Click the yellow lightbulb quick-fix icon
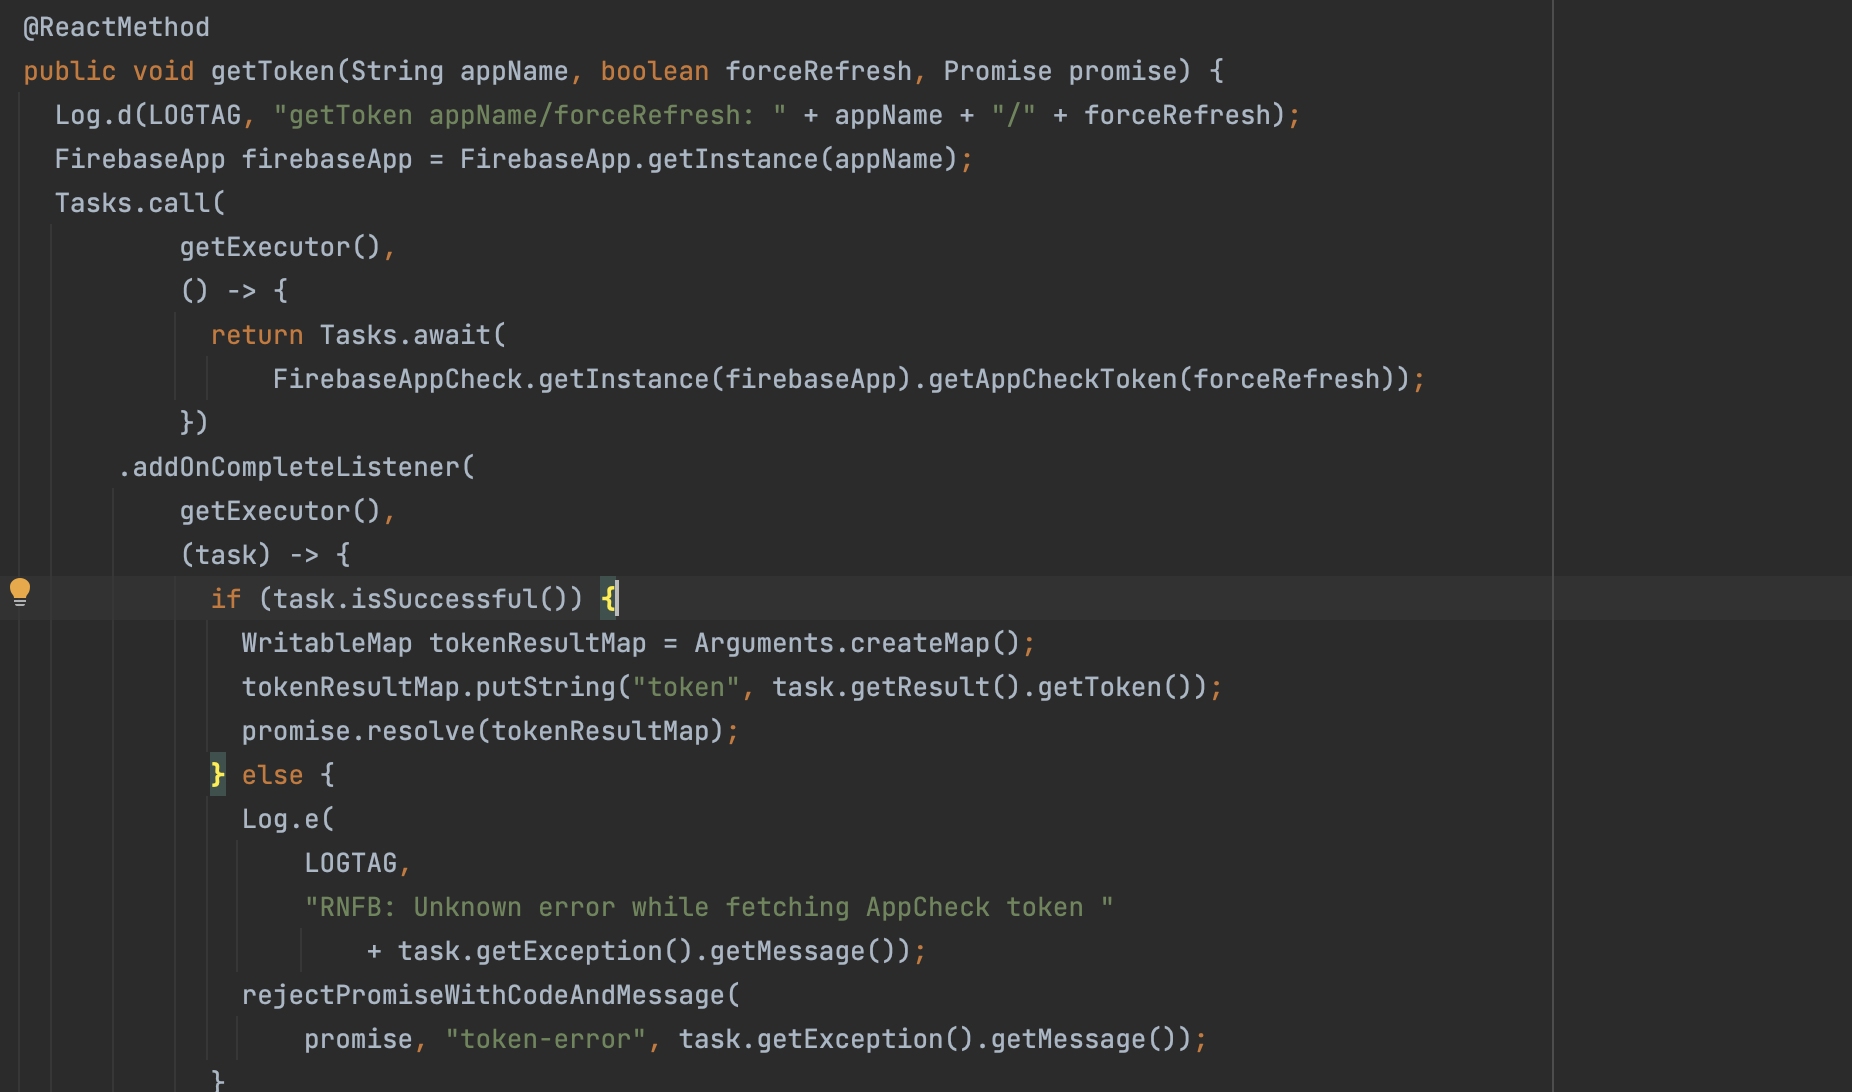The image size is (1852, 1092). [x=20, y=592]
